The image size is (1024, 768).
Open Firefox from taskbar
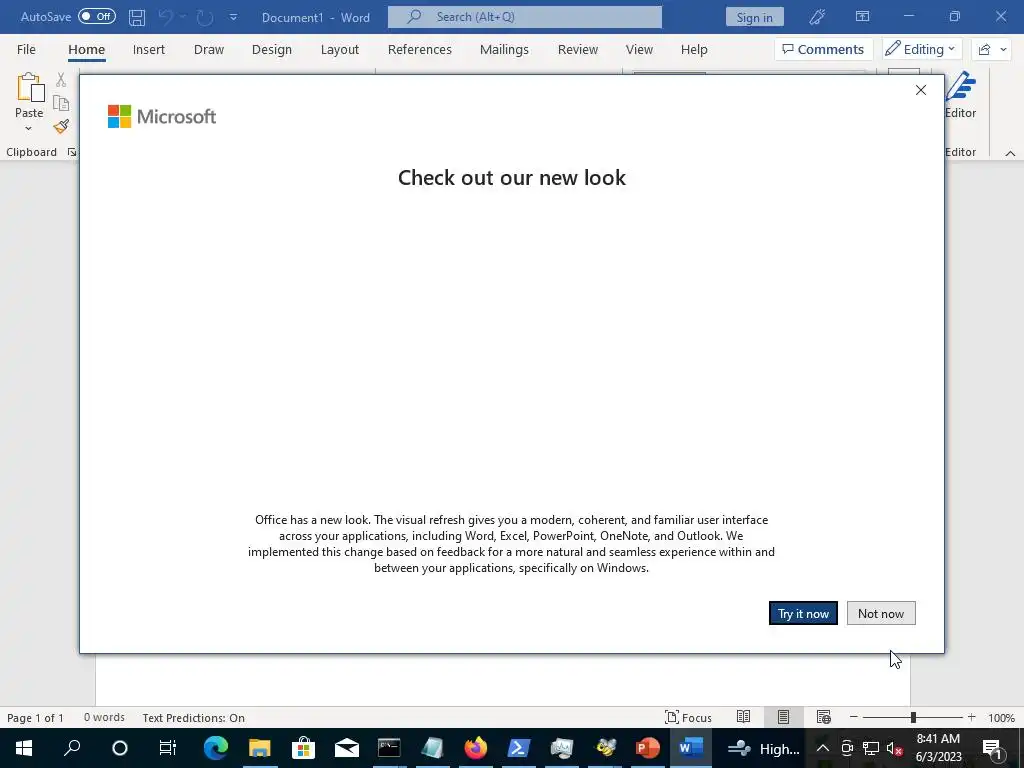click(475, 748)
